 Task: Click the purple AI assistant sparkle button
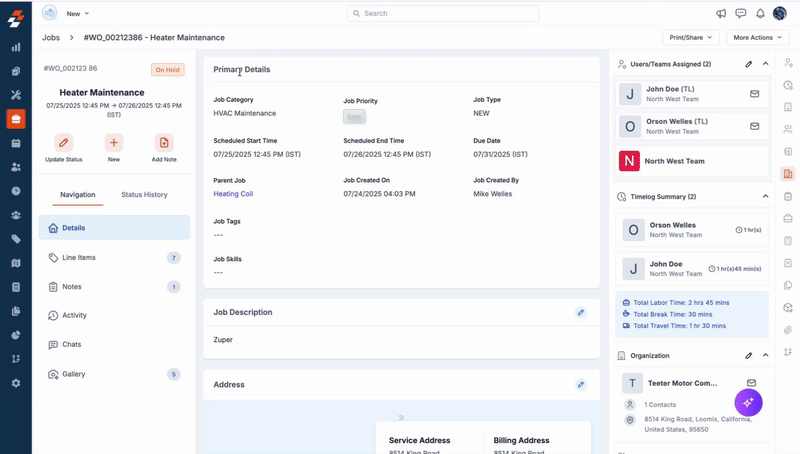[x=749, y=401]
